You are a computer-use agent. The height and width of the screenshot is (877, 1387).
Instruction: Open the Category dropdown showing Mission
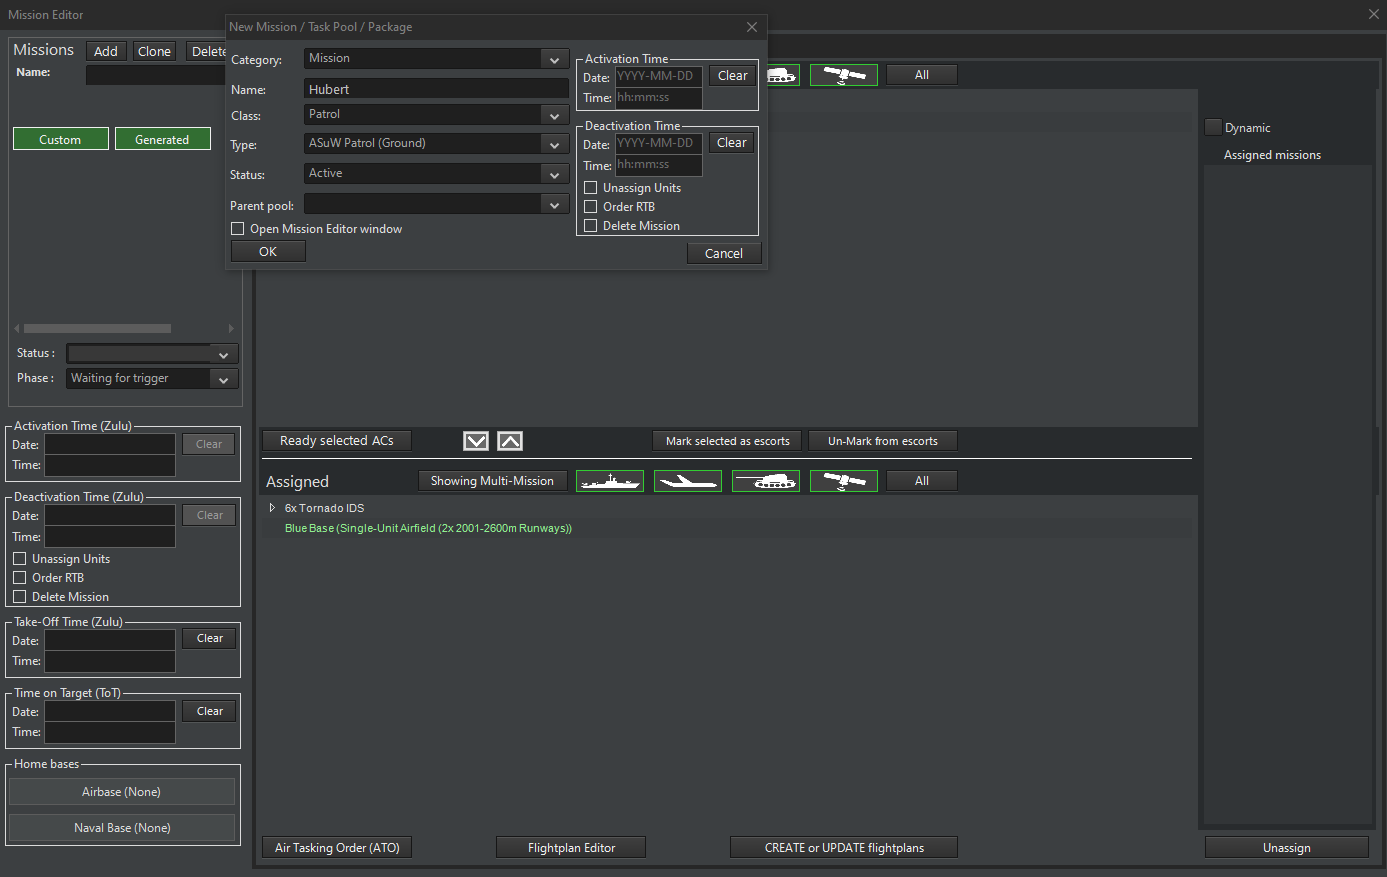436,59
